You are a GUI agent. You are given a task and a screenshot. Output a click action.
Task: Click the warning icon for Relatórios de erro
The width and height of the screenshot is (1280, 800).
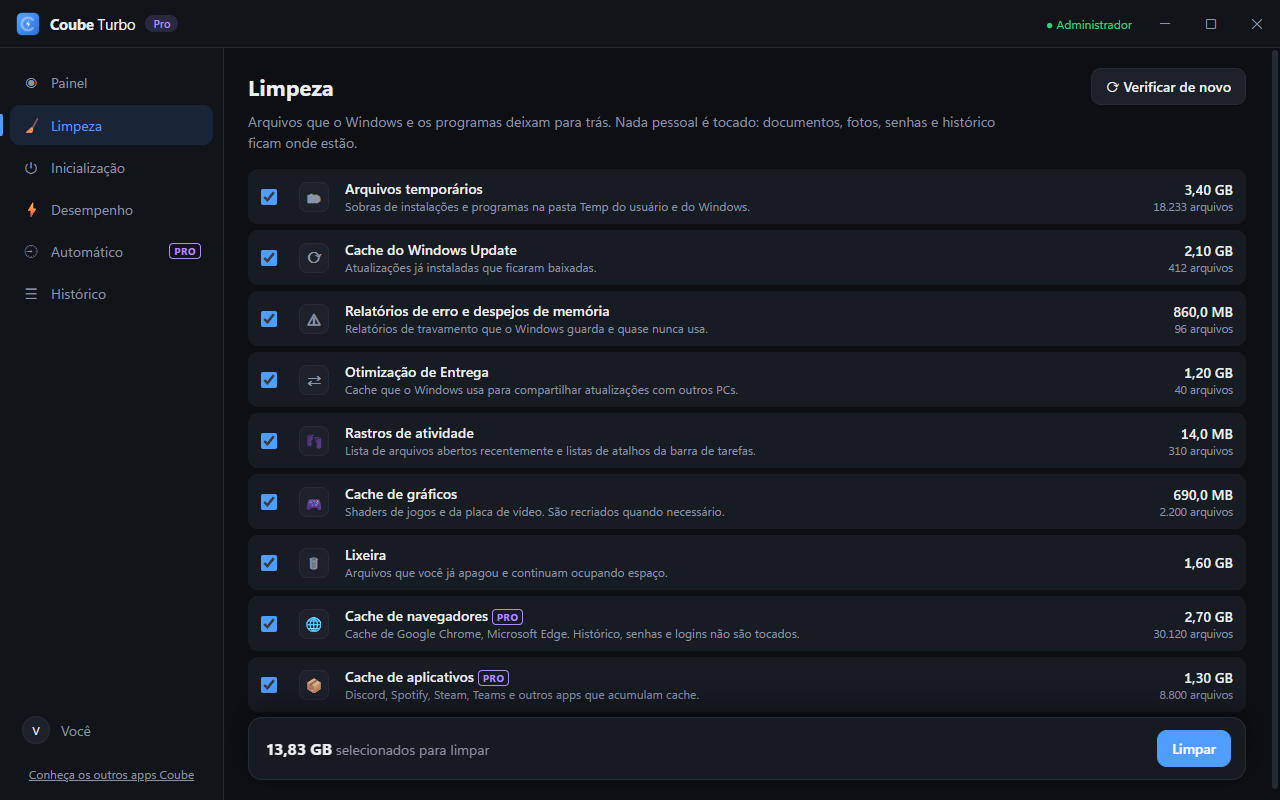[x=314, y=319]
